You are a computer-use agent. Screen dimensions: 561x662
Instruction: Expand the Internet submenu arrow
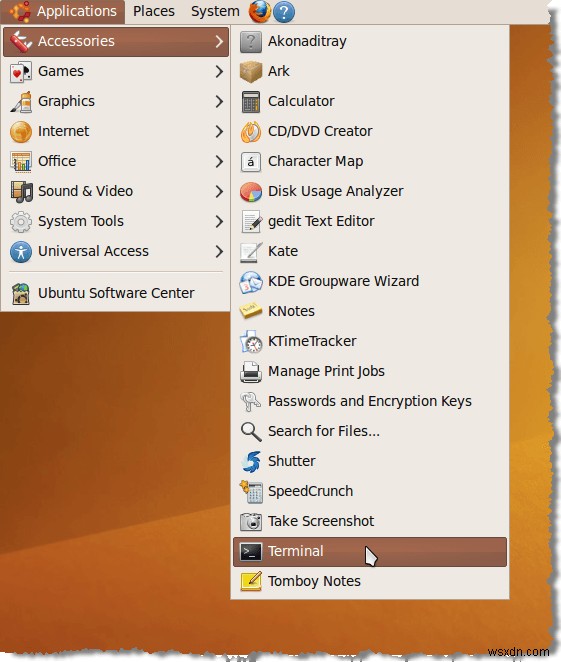pyautogui.click(x=219, y=131)
